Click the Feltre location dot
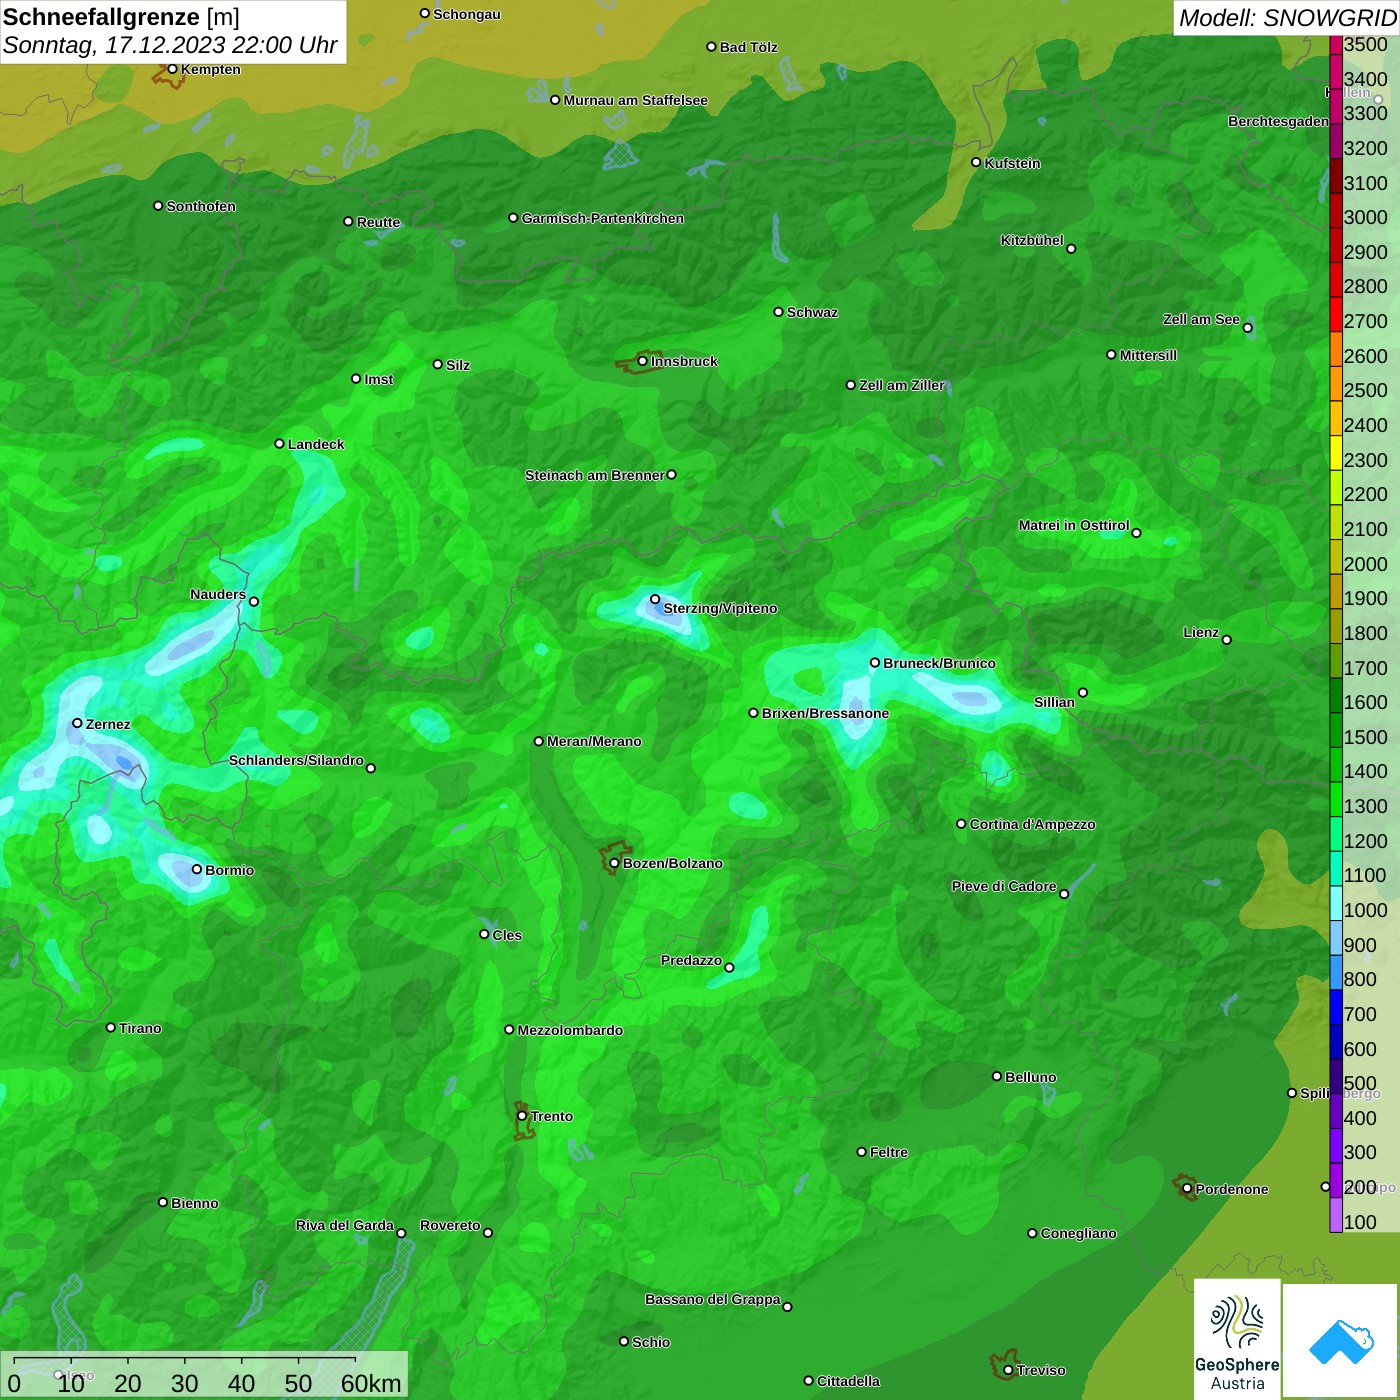 pos(862,1152)
